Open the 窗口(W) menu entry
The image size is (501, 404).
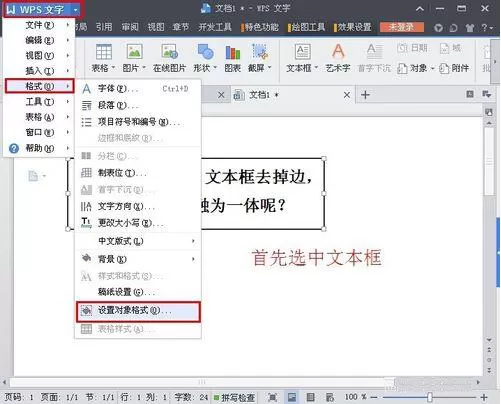(39, 132)
